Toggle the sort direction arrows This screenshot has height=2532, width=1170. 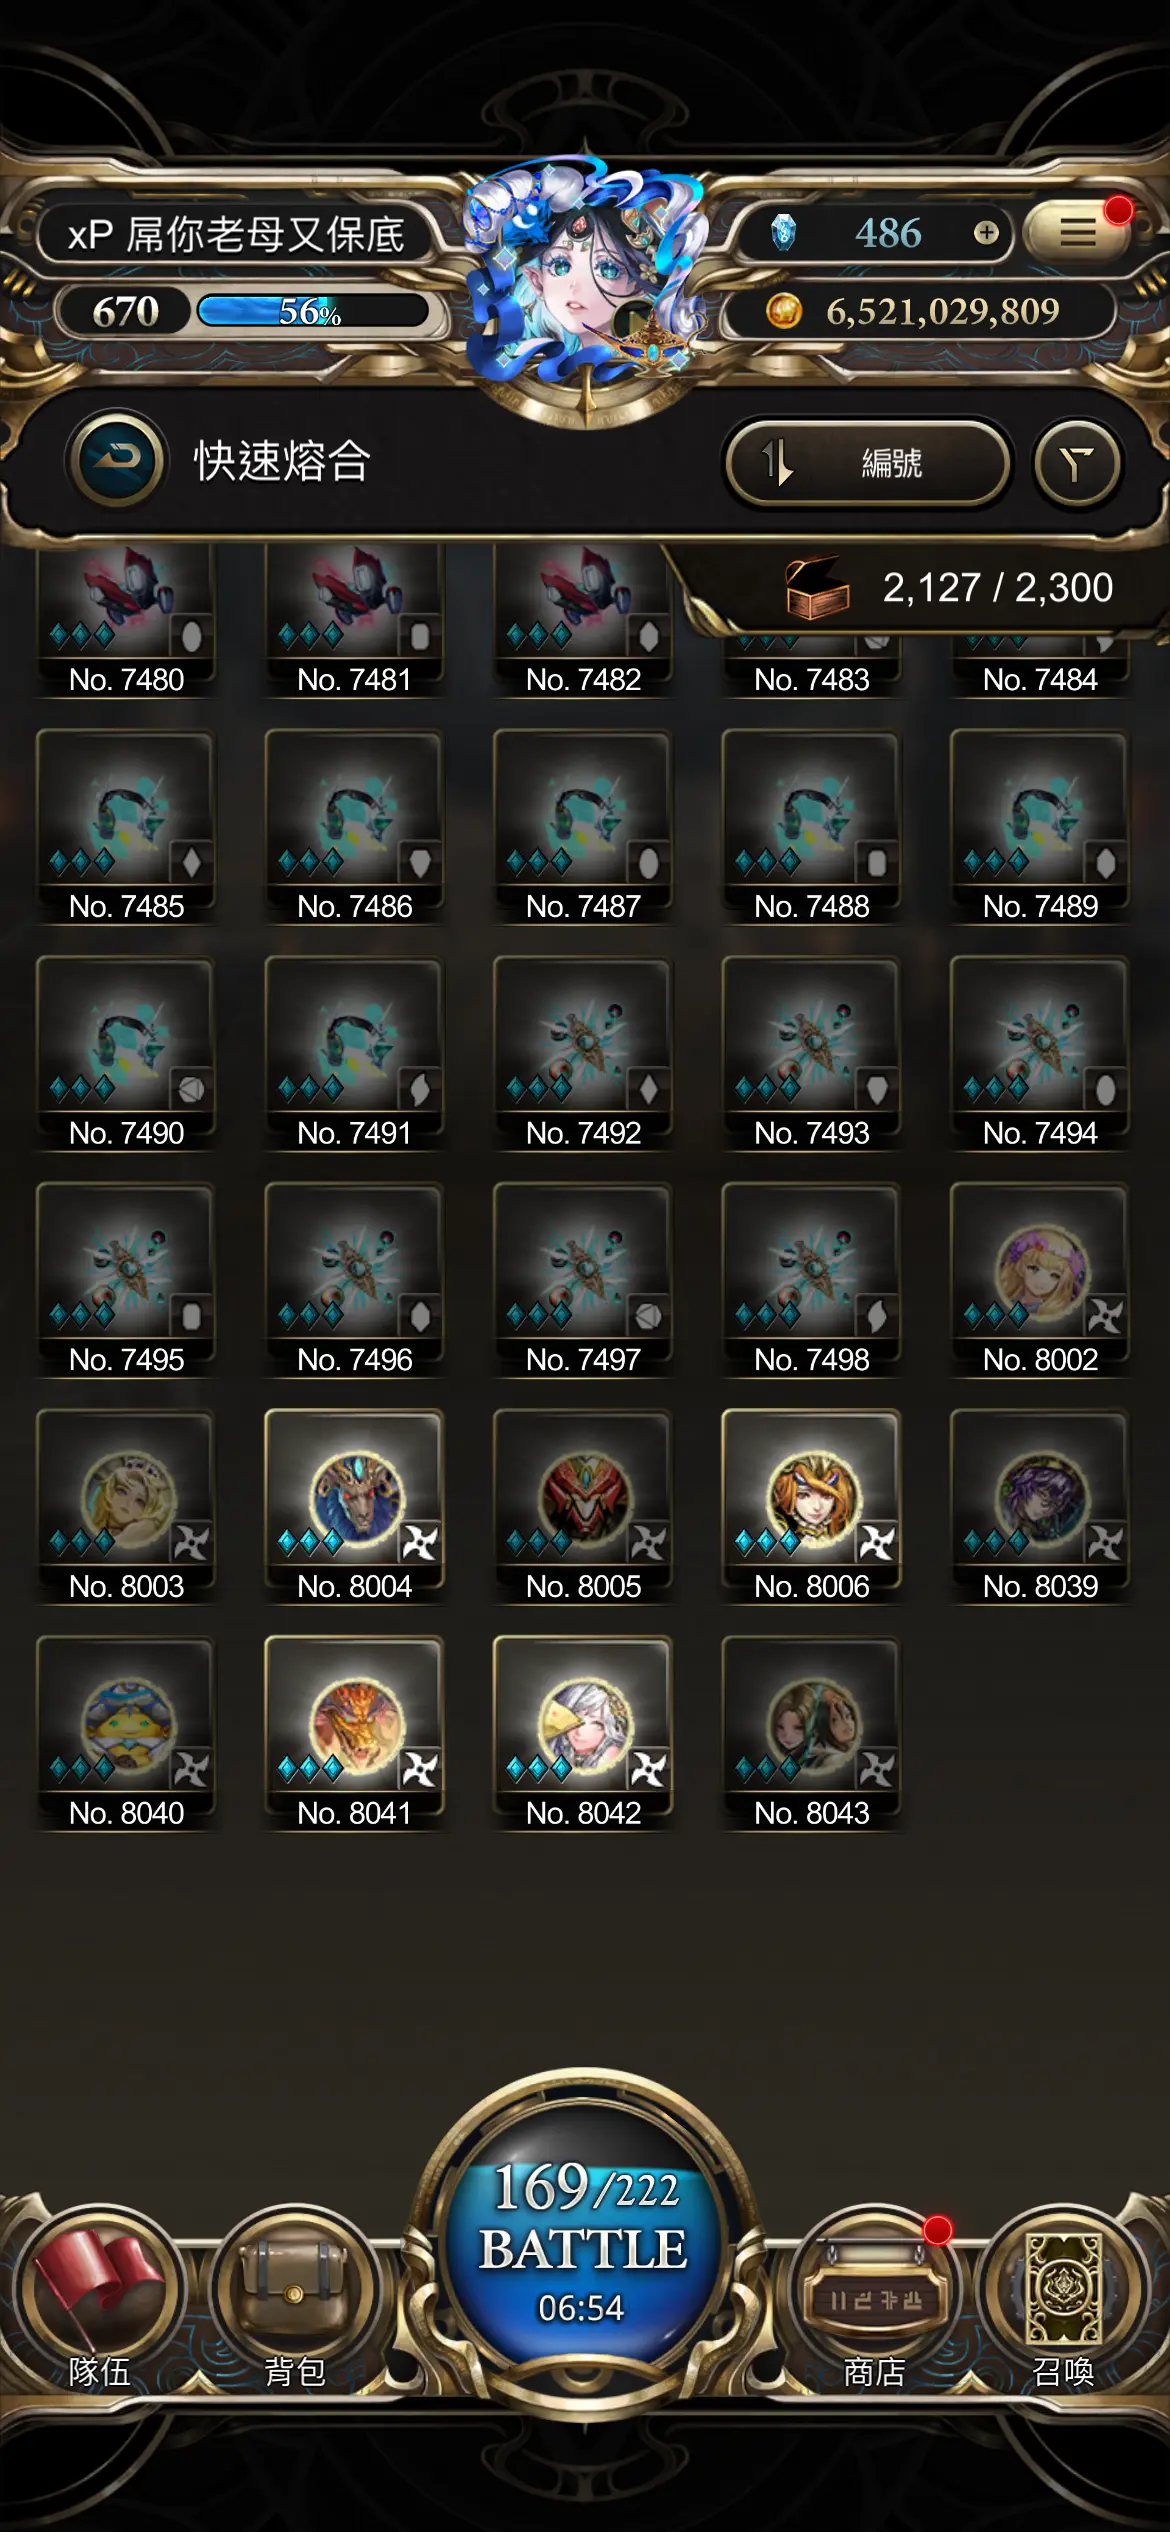pyautogui.click(x=777, y=463)
